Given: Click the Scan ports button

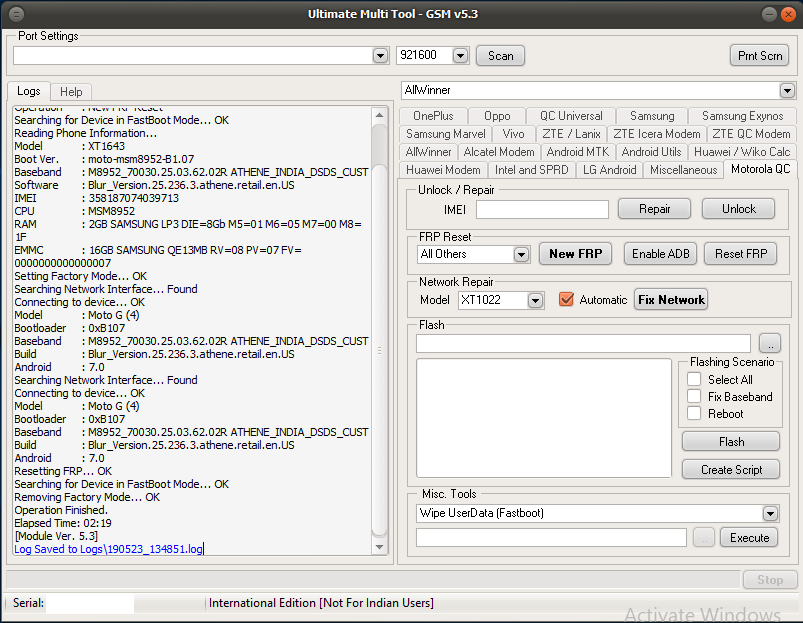Looking at the screenshot, I should click(x=500, y=56).
